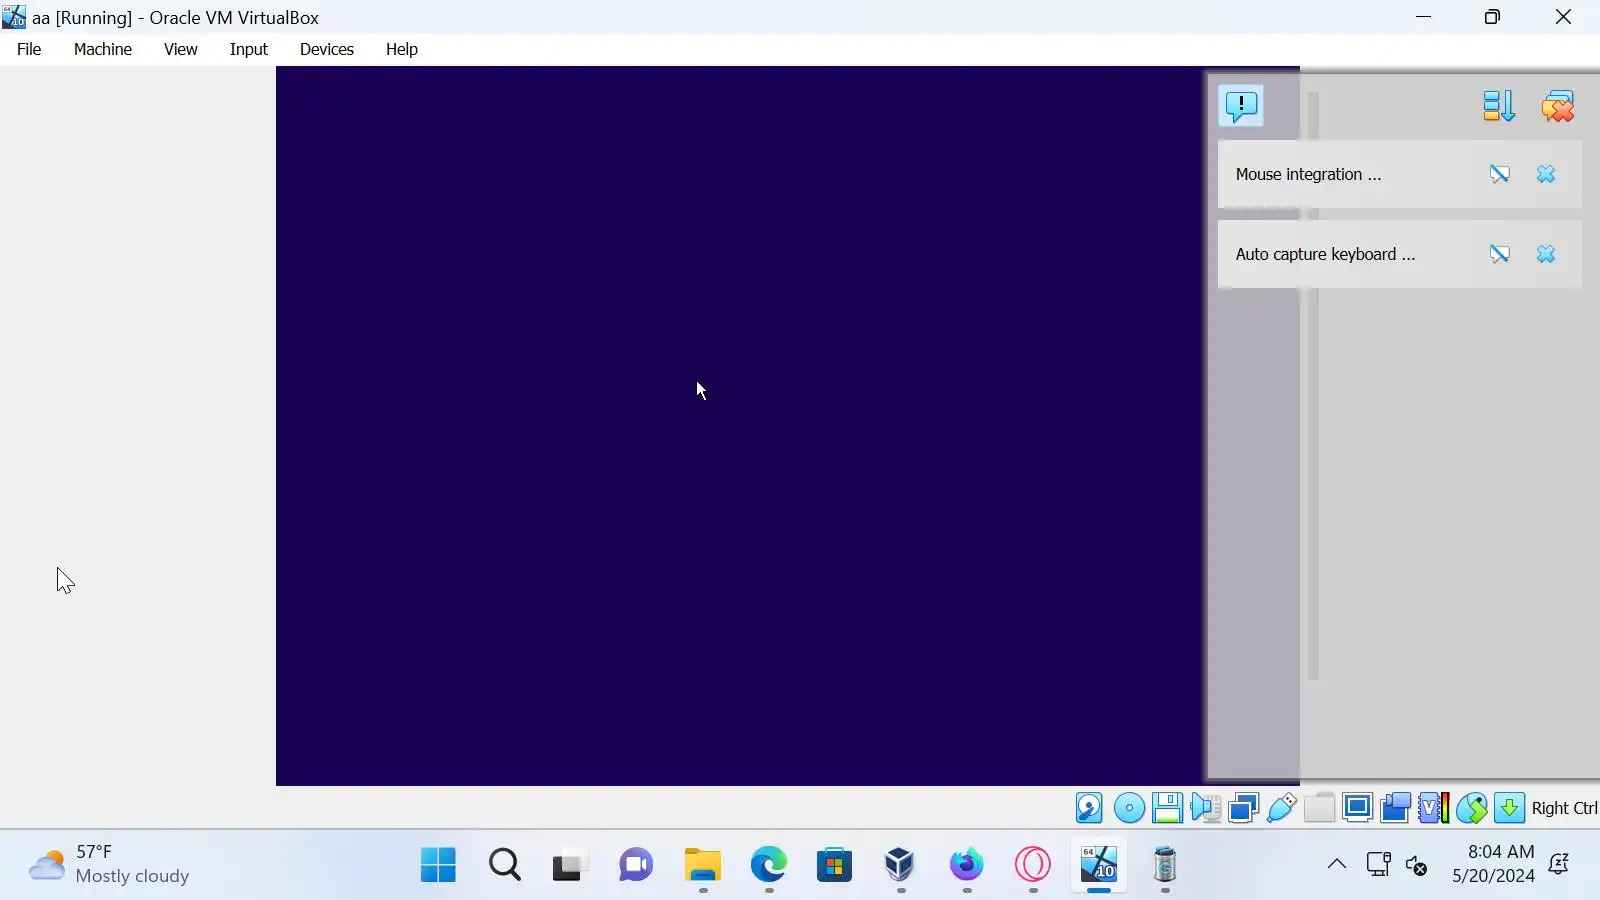Open the weather widget showing 57°F
The width and height of the screenshot is (1600, 900).
tap(109, 865)
